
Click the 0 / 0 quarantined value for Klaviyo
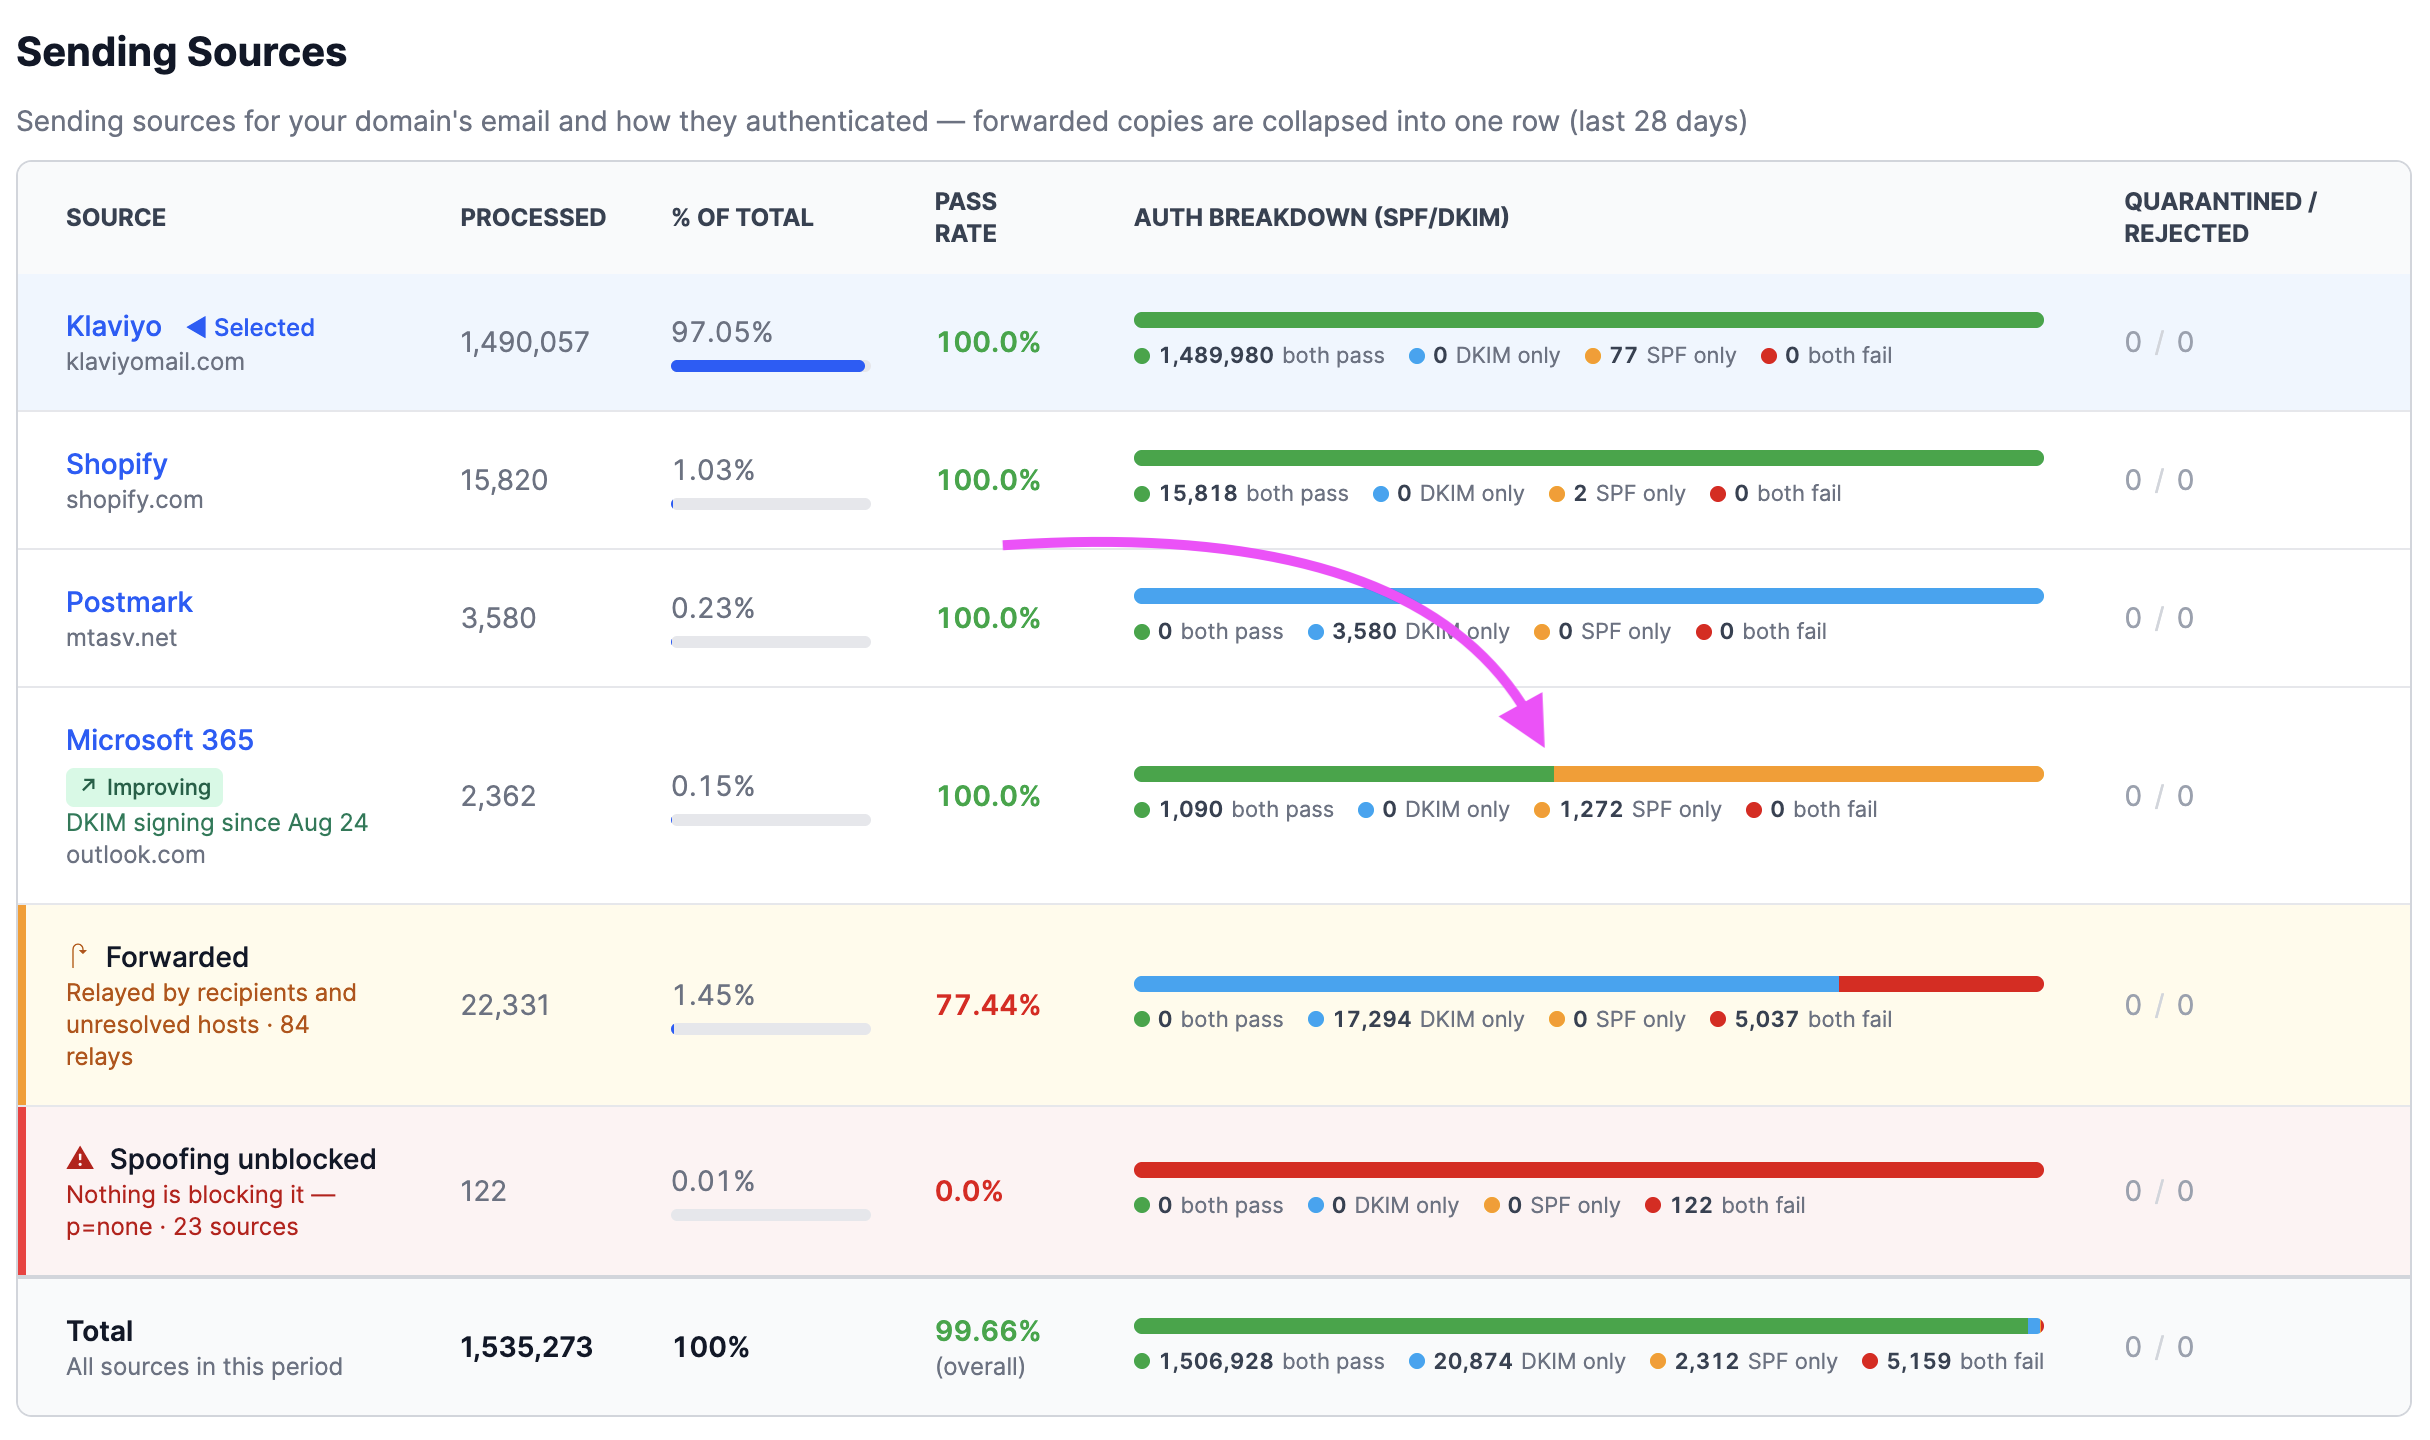pos(2159,342)
